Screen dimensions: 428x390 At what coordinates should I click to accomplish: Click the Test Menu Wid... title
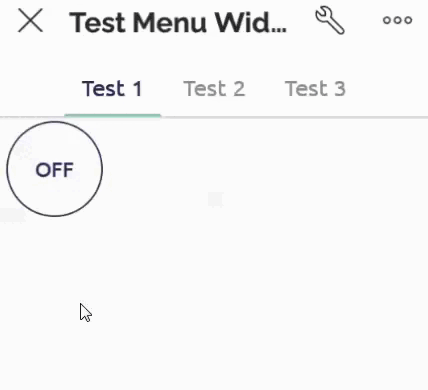point(178,22)
